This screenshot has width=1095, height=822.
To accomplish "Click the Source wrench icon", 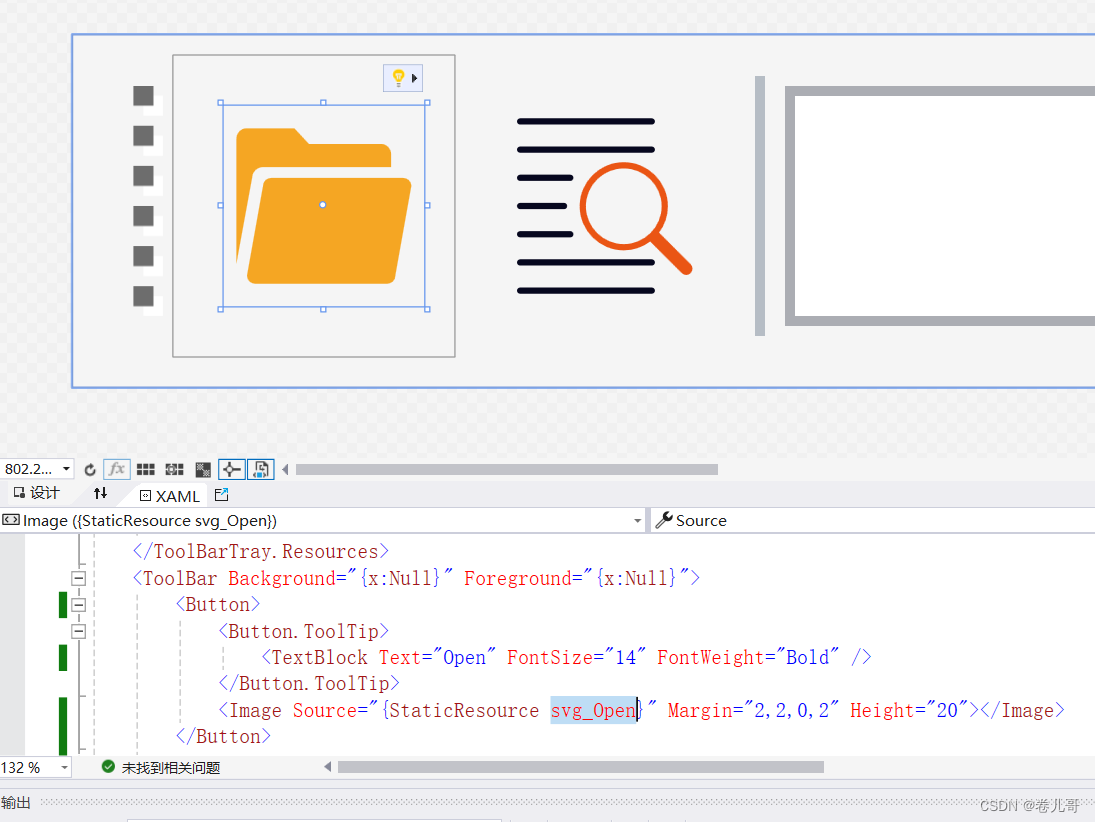I will coord(662,520).
